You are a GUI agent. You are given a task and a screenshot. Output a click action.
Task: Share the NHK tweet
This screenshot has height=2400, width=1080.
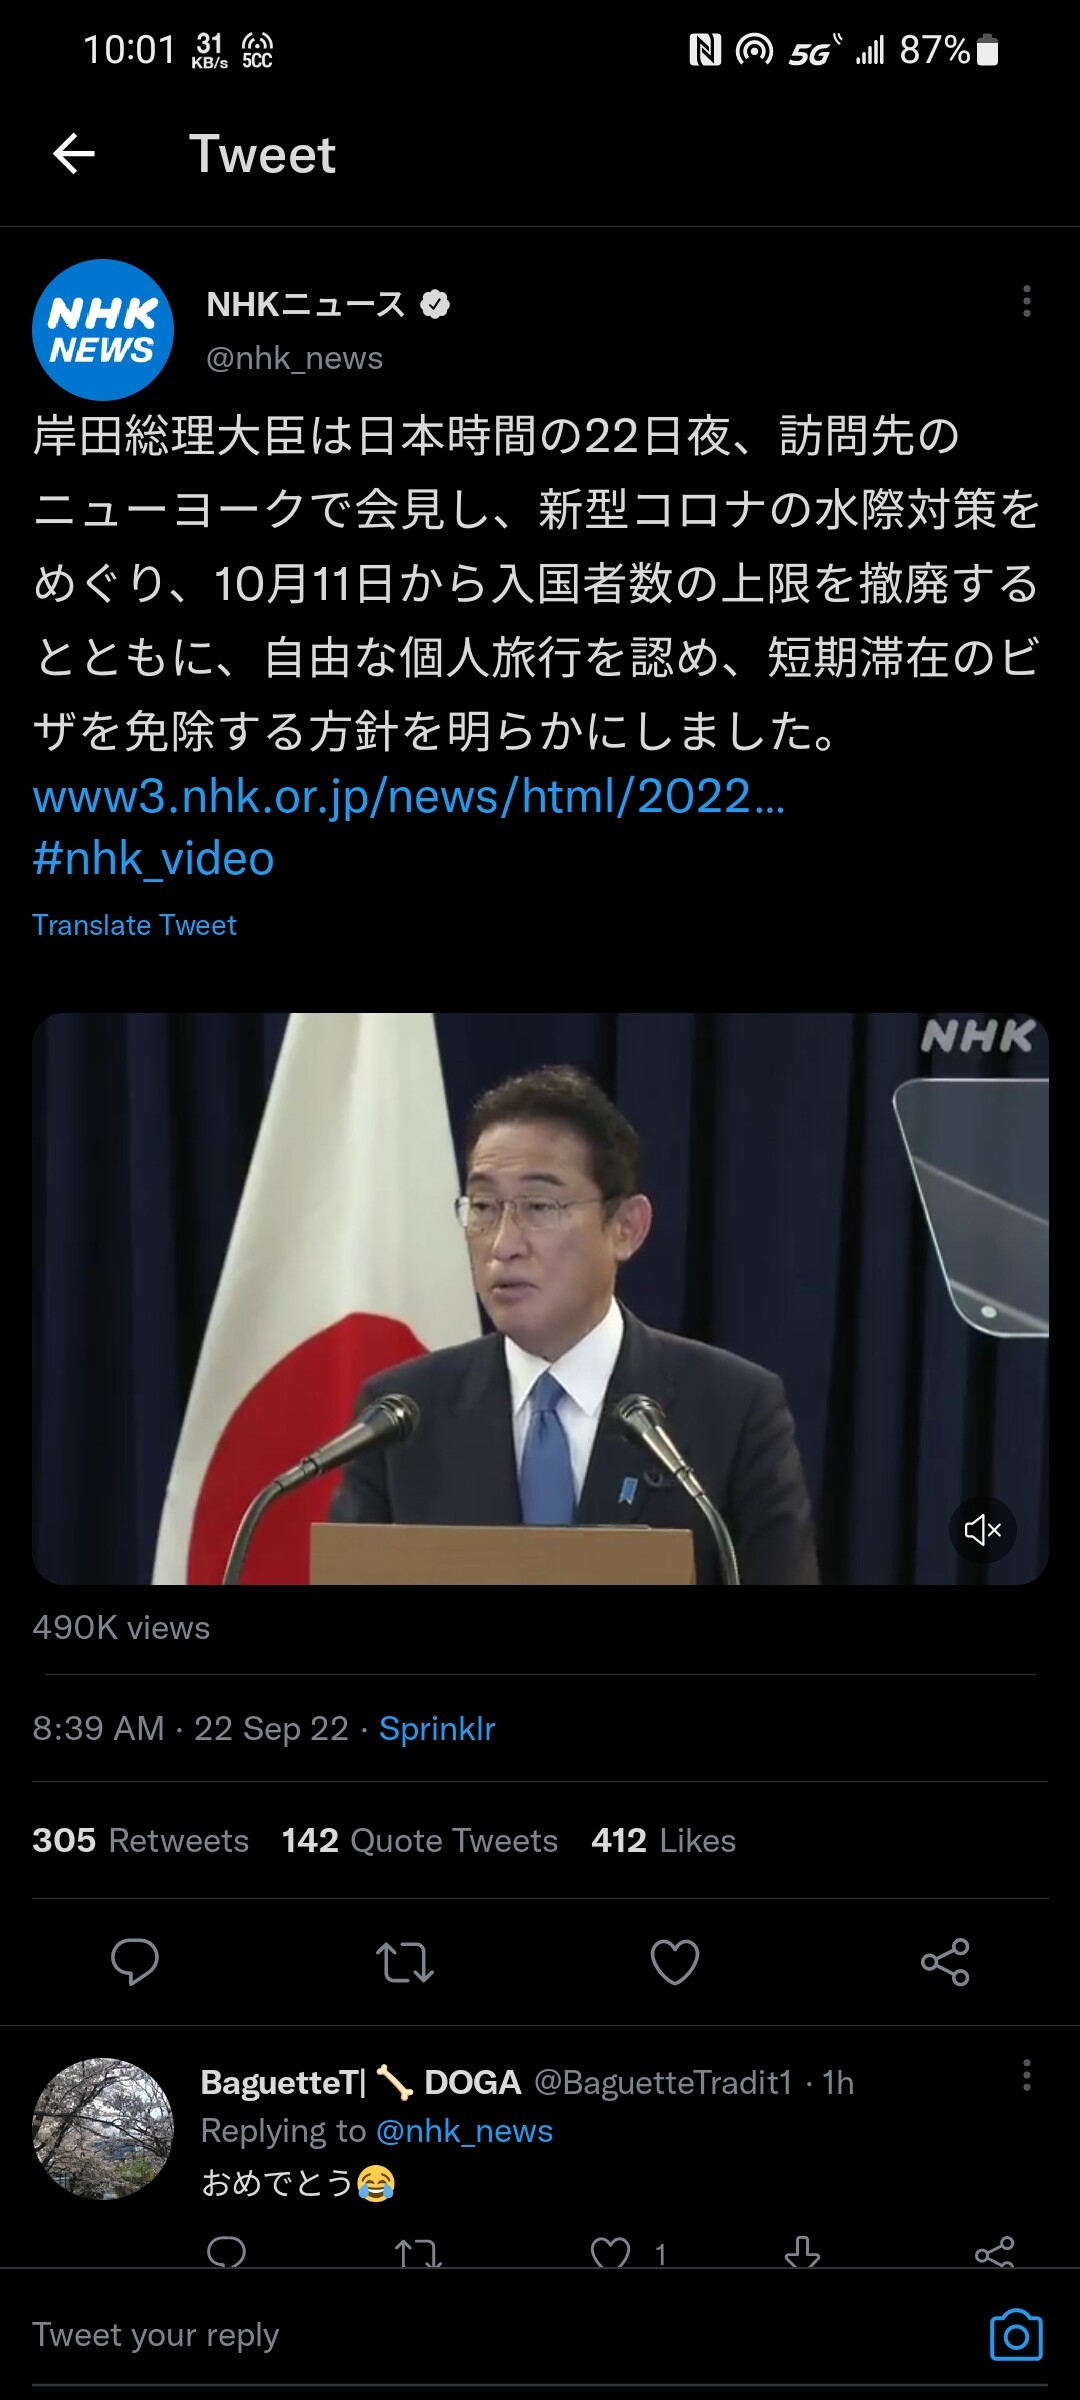pyautogui.click(x=945, y=1962)
